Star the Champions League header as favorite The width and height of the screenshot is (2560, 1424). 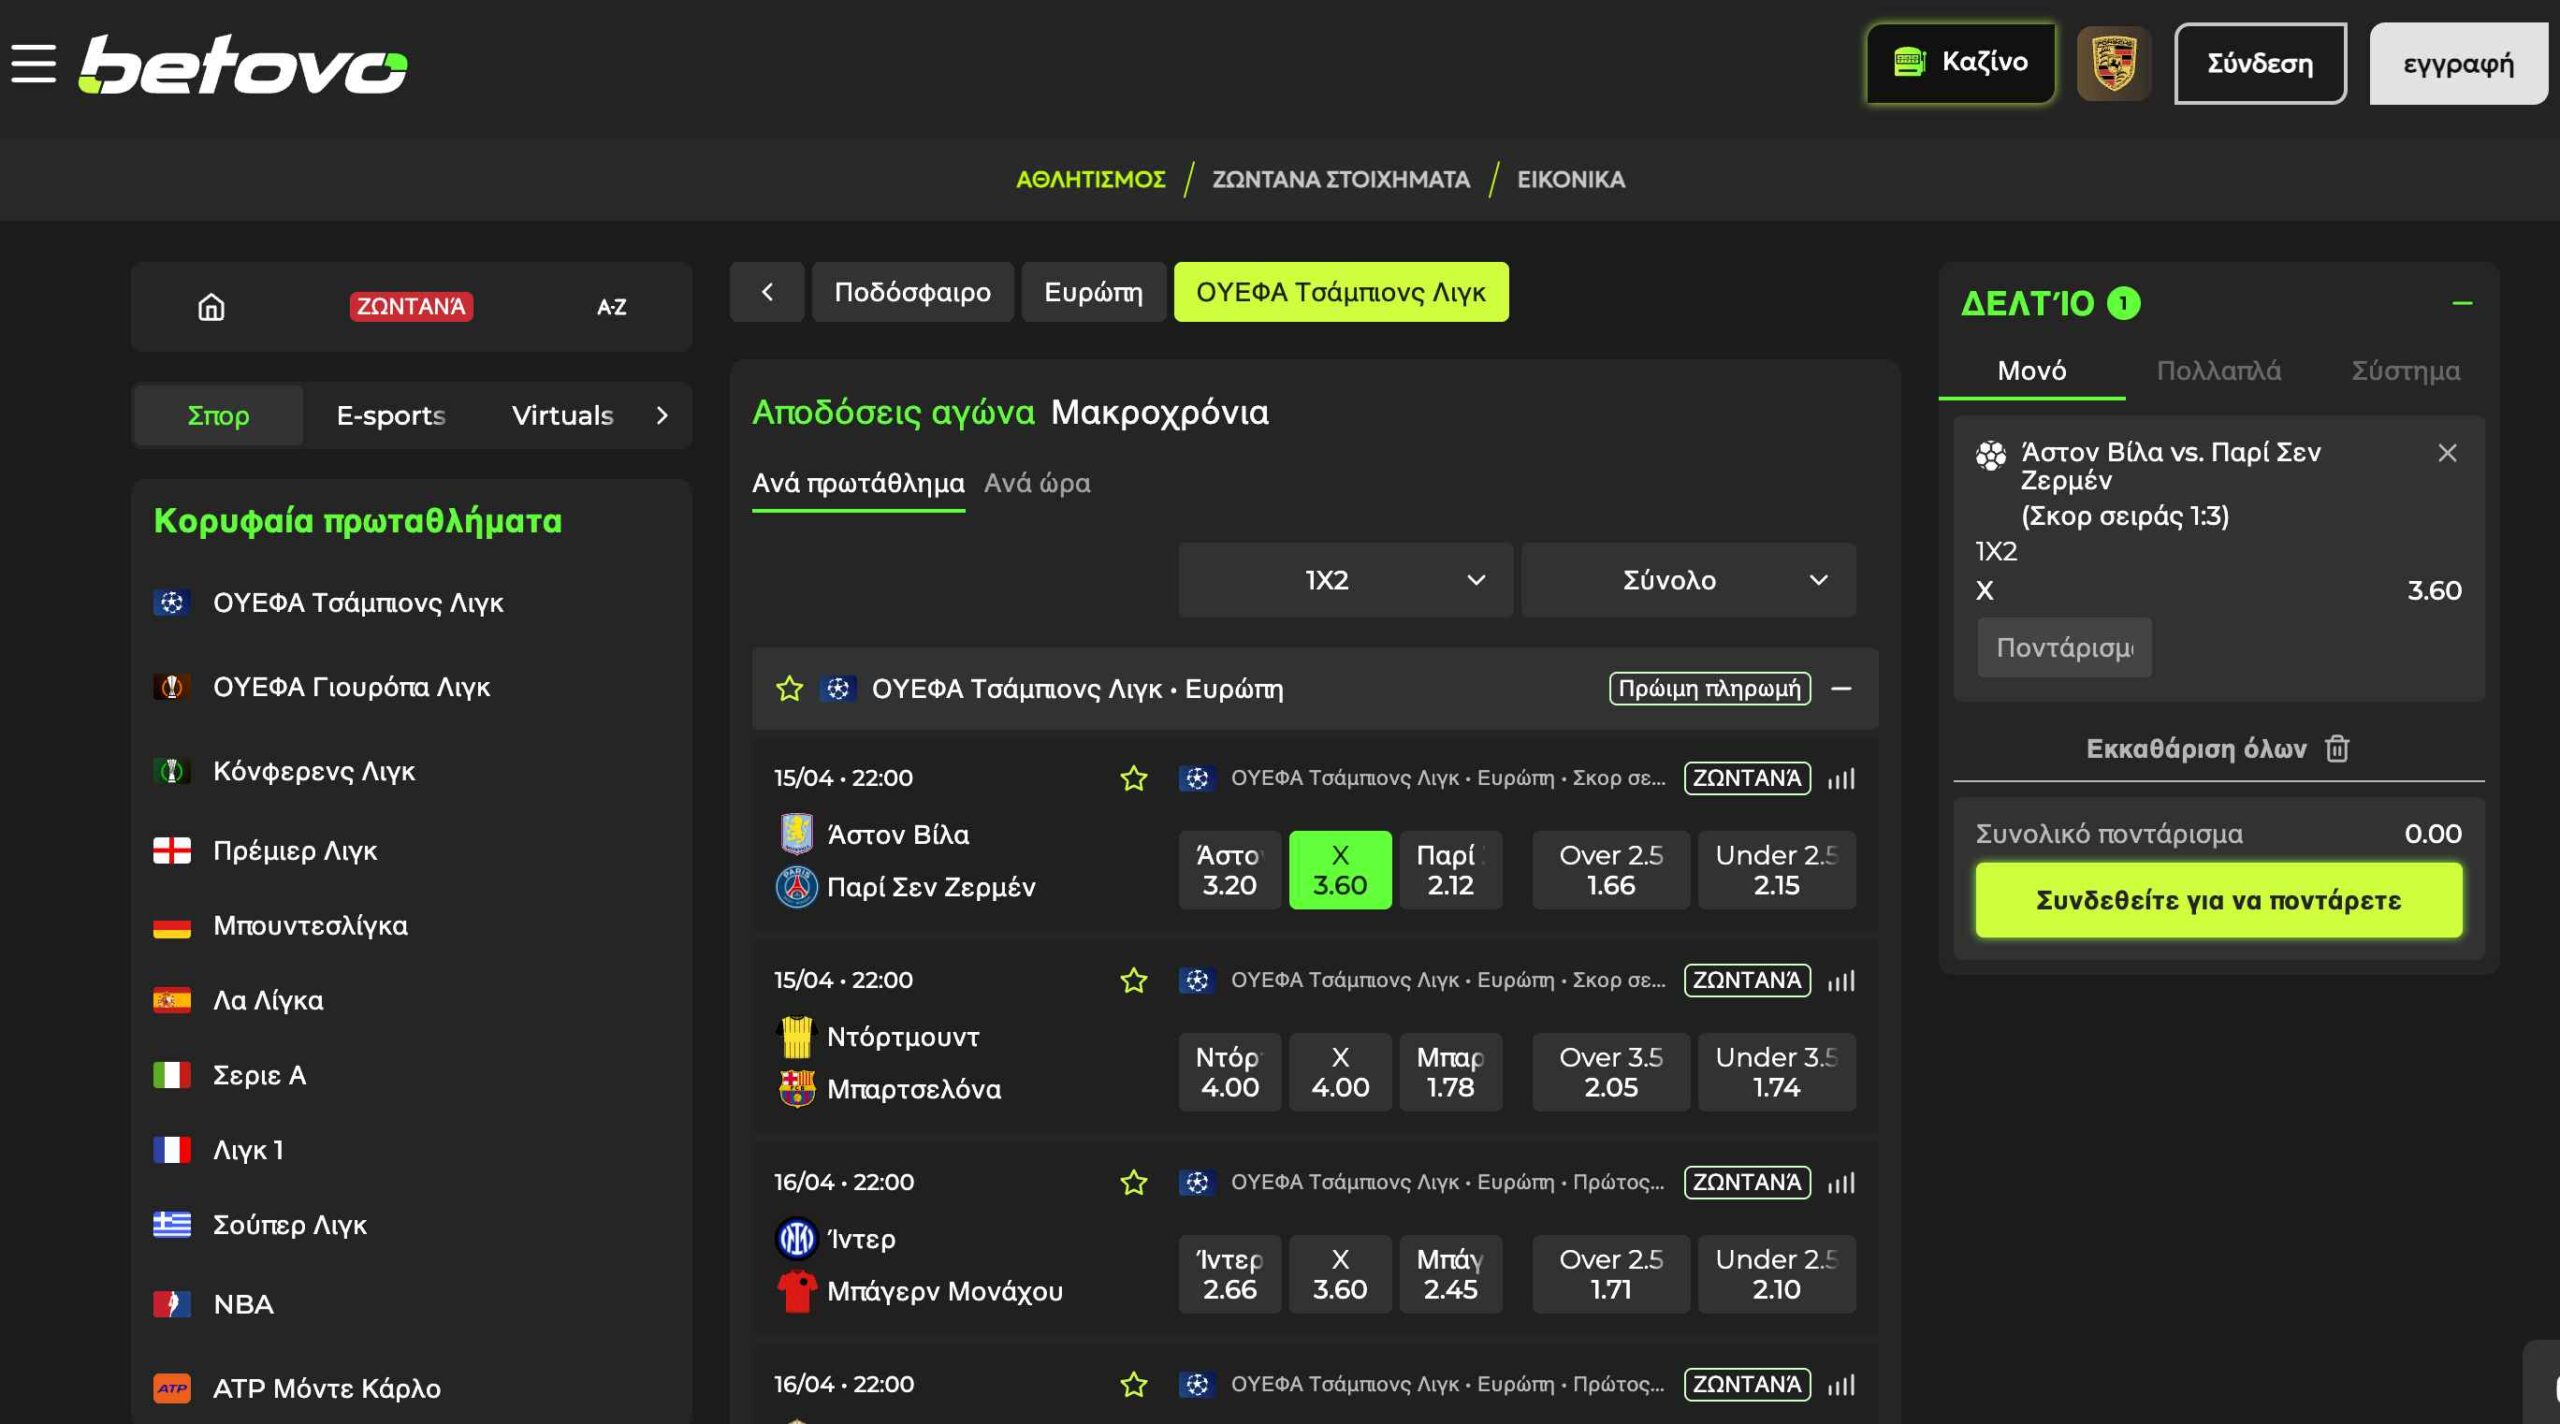pos(789,688)
